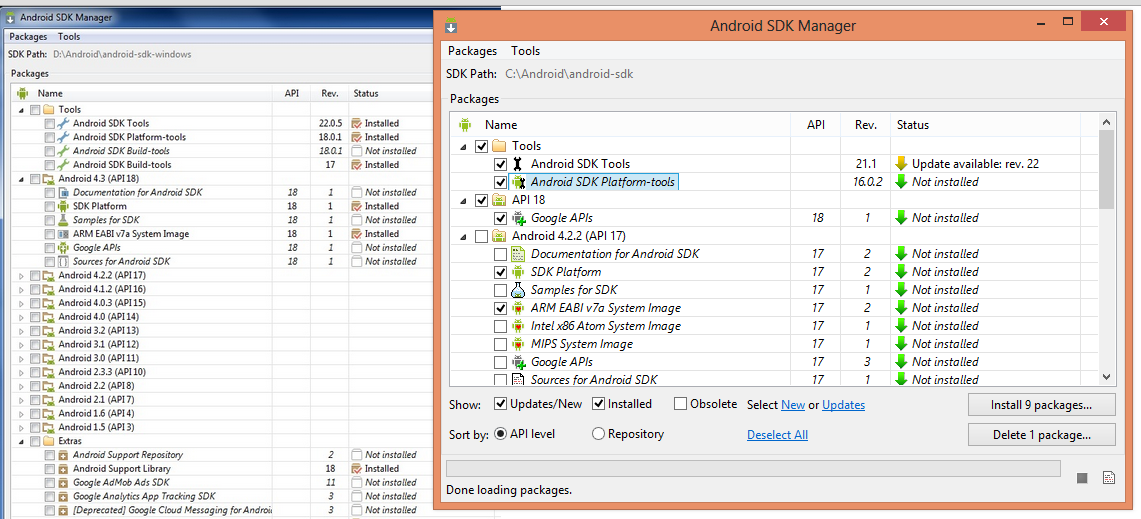
Task: Expand Android 4.0.3 (API 15) in background window
Action: point(21,303)
